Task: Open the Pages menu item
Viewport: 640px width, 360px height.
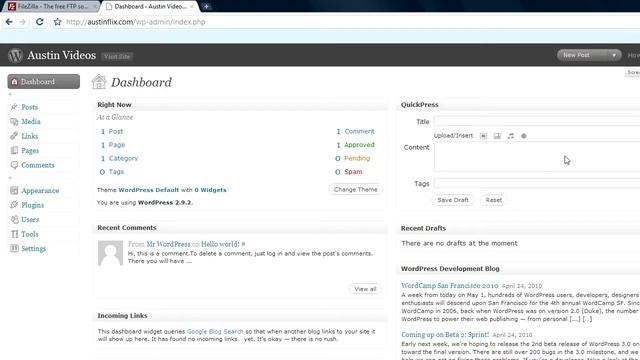Action: [x=30, y=151]
